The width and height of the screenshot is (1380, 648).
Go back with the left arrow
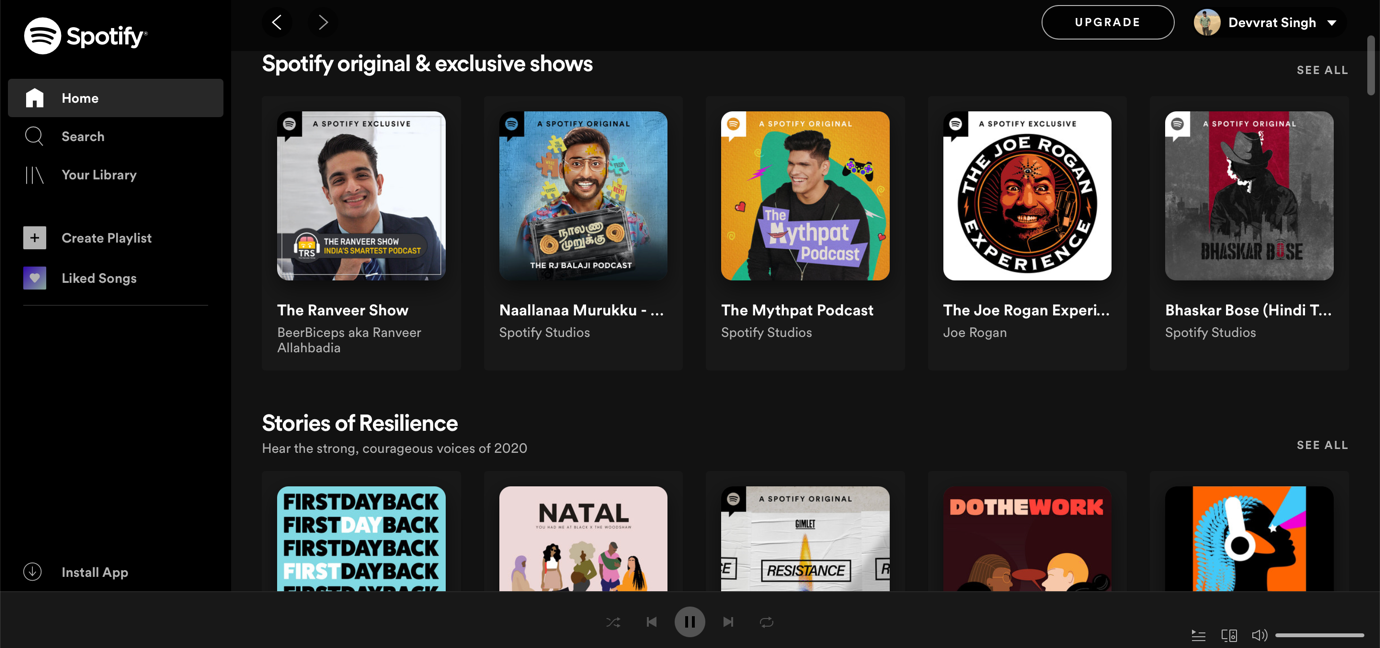pos(277,22)
